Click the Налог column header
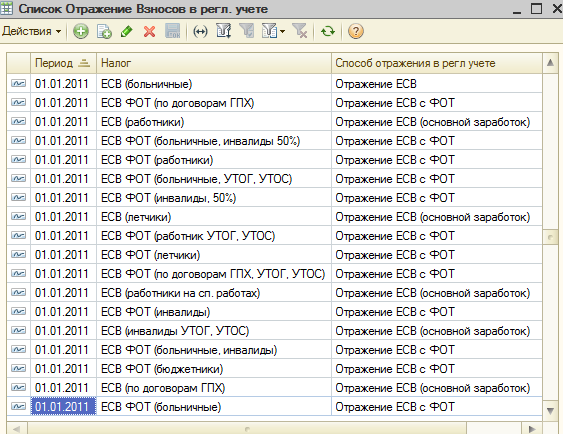Screen dimensions: 563x434 pyautogui.click(x=214, y=63)
